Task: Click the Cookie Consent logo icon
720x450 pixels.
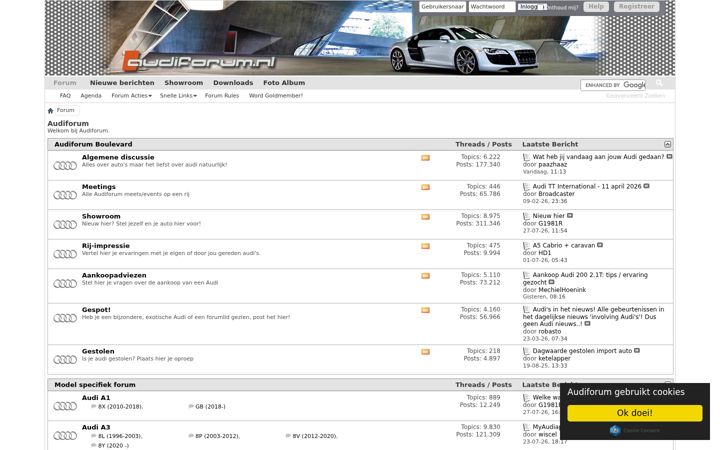Action: click(615, 430)
